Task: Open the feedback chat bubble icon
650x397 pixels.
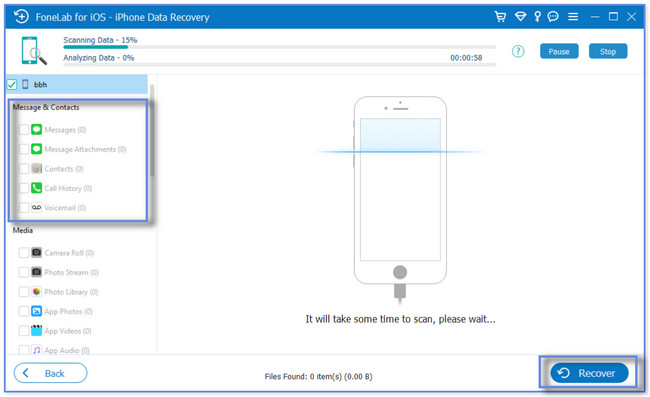Action: 553,17
